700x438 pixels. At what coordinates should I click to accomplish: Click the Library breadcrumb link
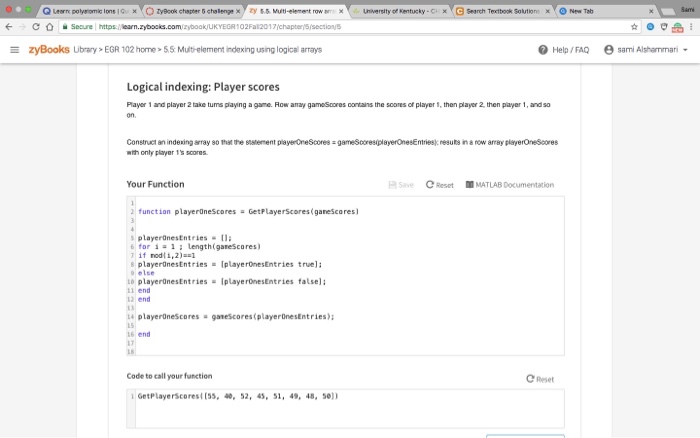85,50
